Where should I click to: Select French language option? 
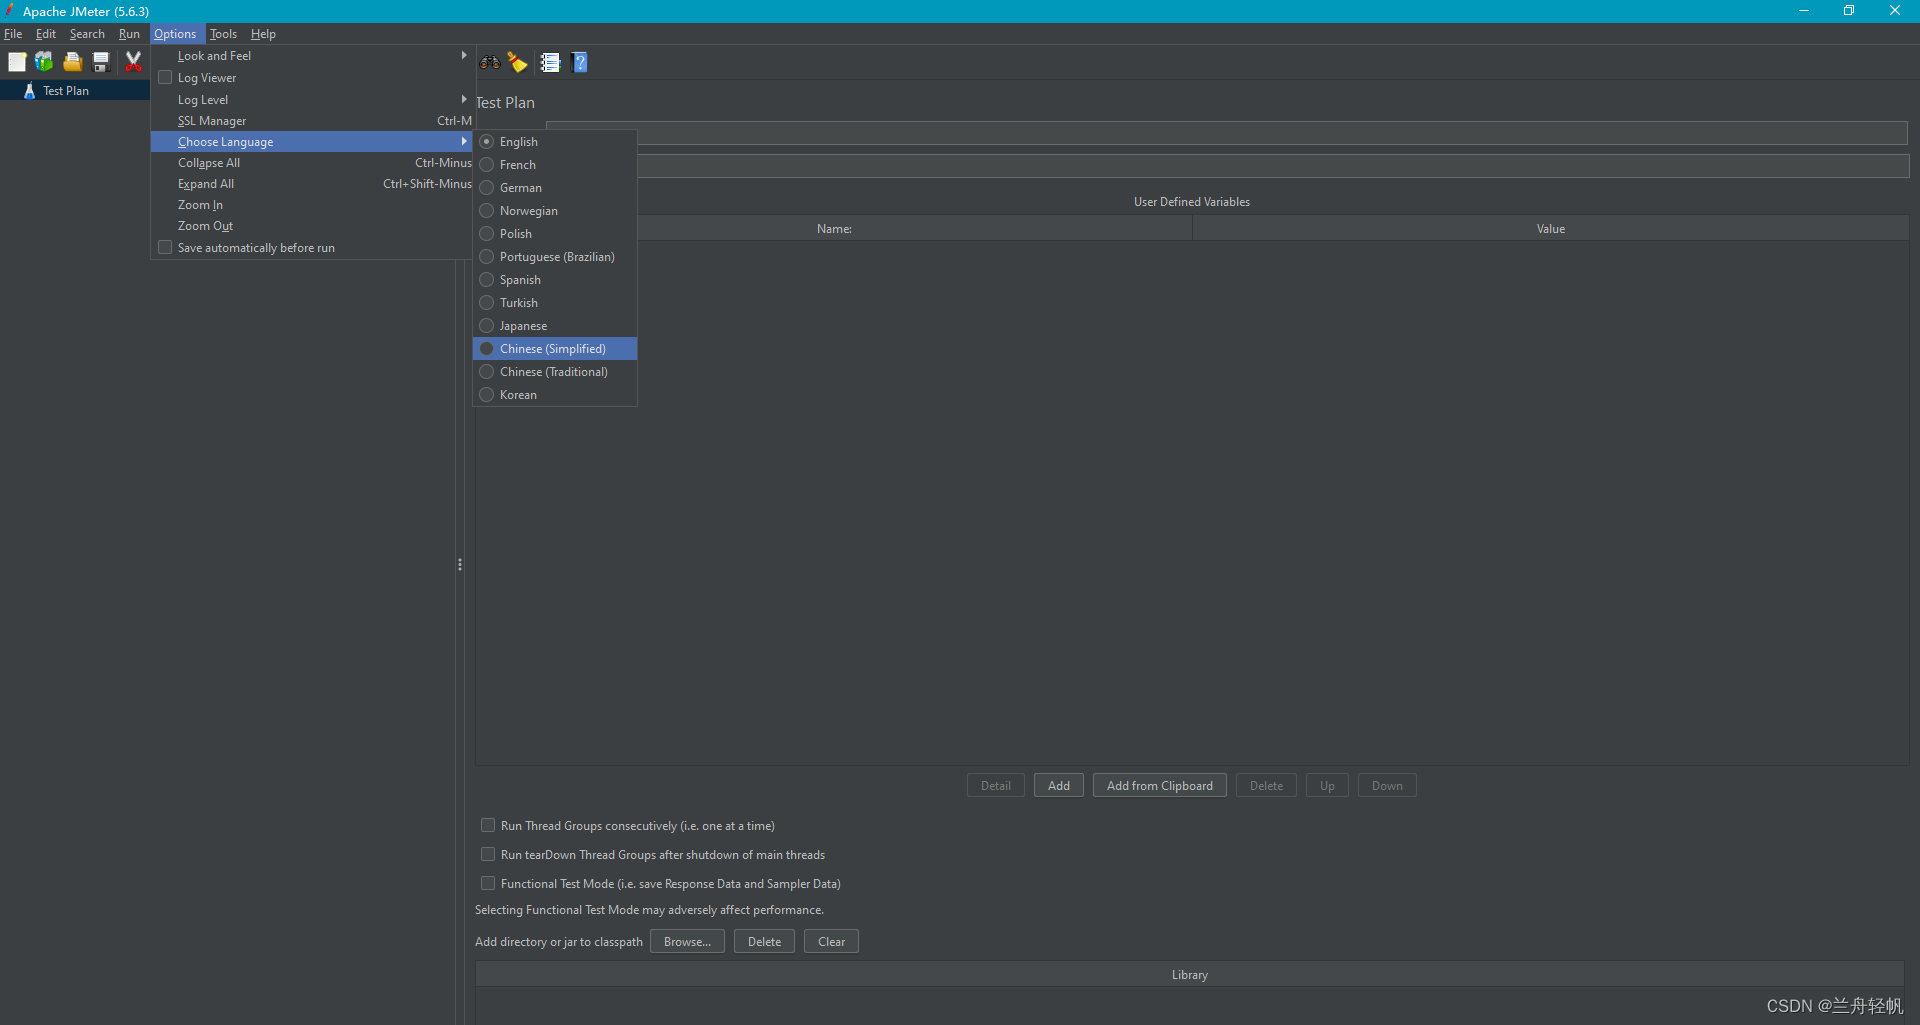click(555, 165)
